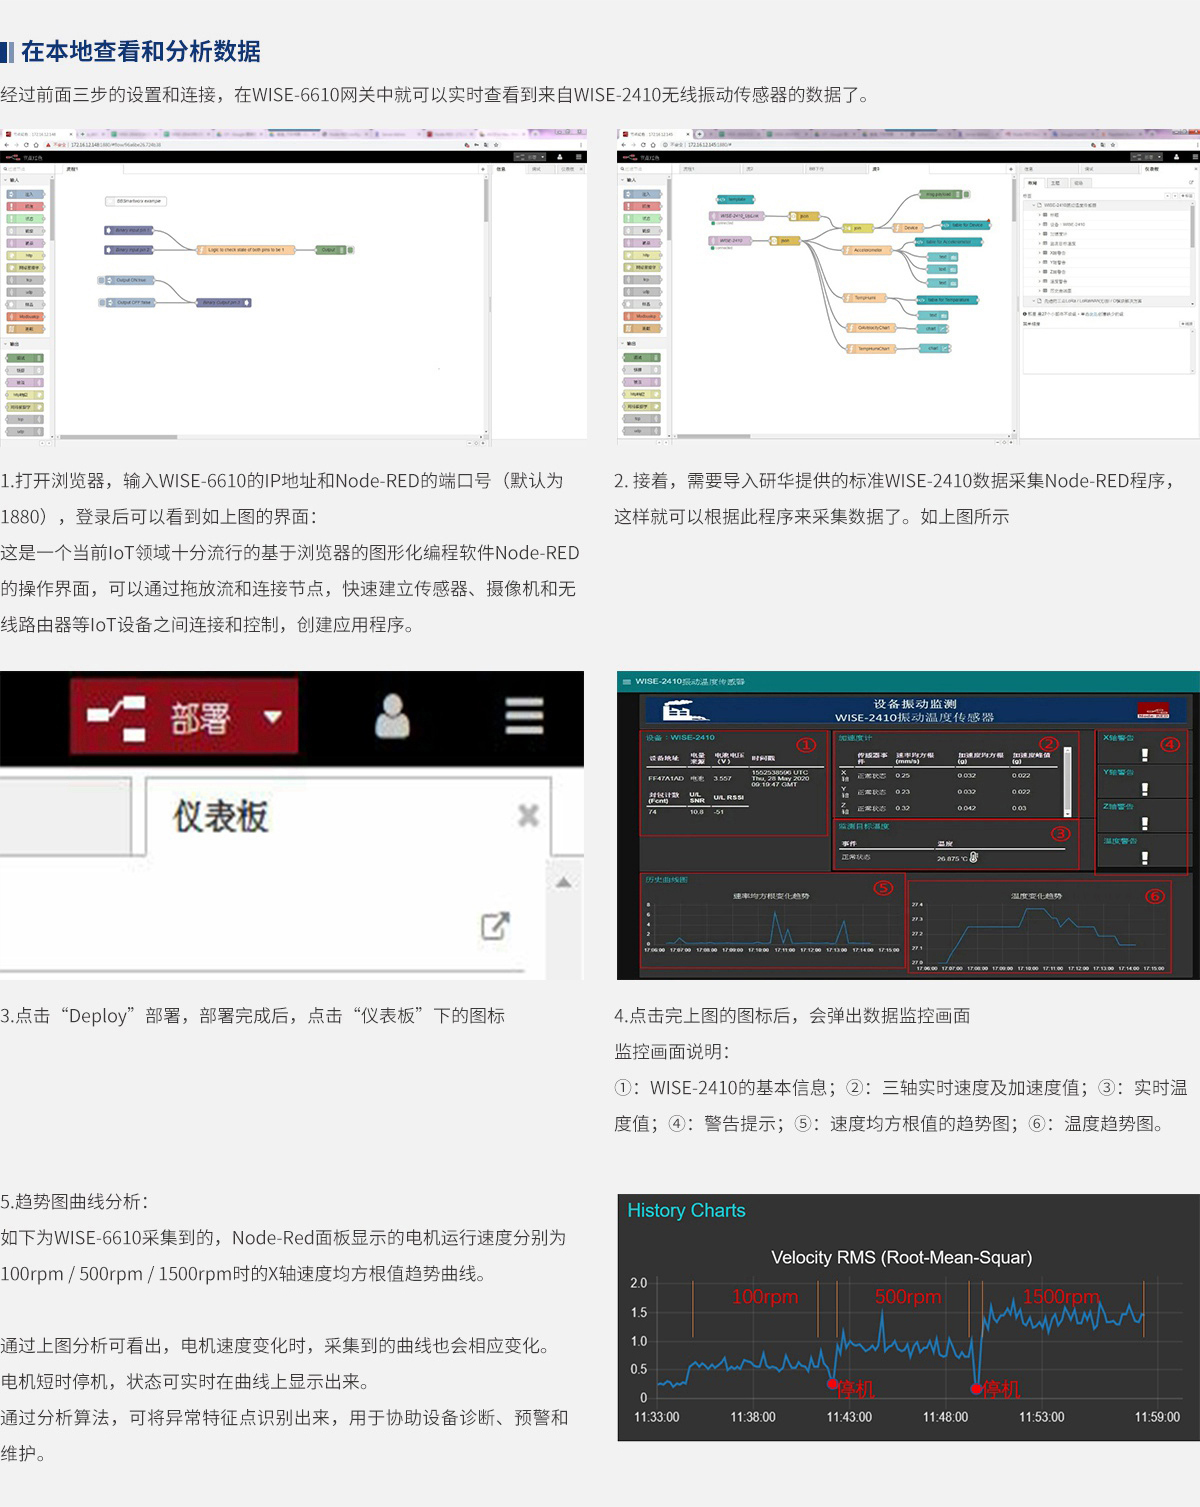Expand the X轴警告 group in layout tree
The width and height of the screenshot is (1200, 1507).
[1040, 253]
